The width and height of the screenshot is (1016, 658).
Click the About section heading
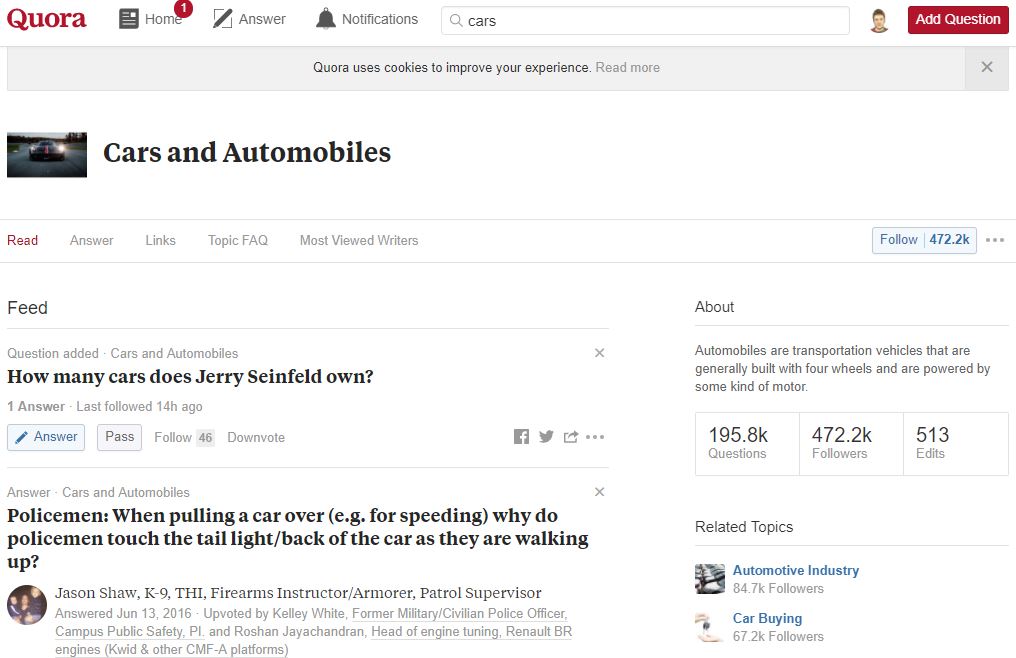[x=715, y=307]
